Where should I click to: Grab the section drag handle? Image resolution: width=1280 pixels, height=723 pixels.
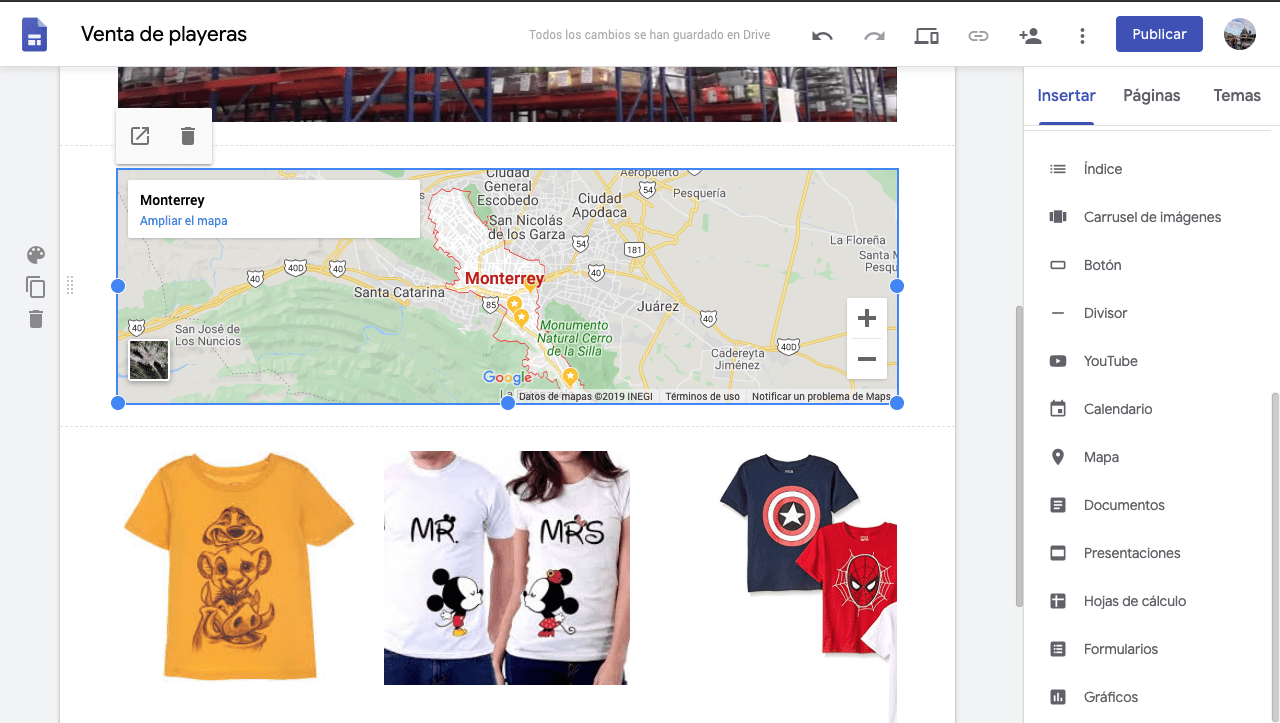[x=70, y=286]
